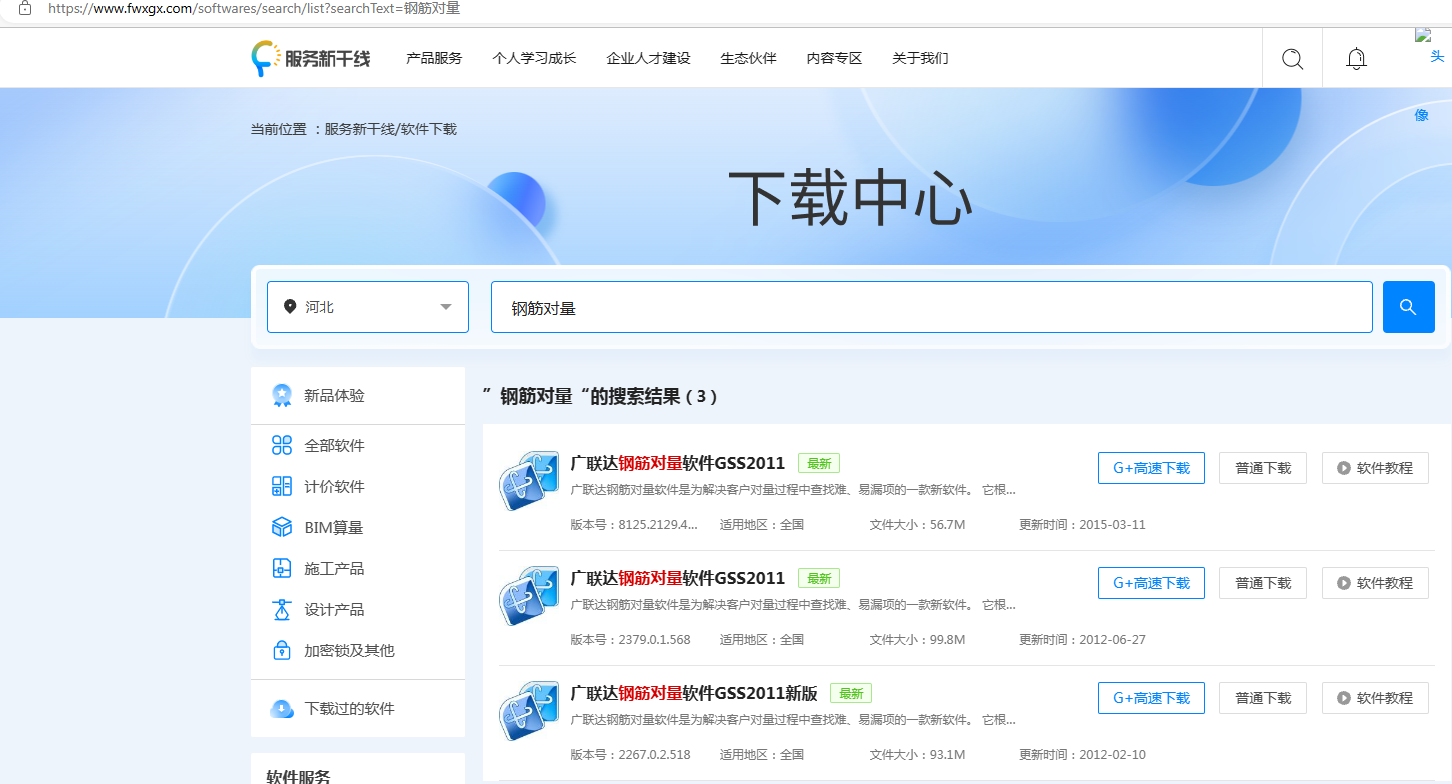Image resolution: width=1452 pixels, height=784 pixels.
Task: Open 内容专区 in top navigation
Action: tap(834, 58)
